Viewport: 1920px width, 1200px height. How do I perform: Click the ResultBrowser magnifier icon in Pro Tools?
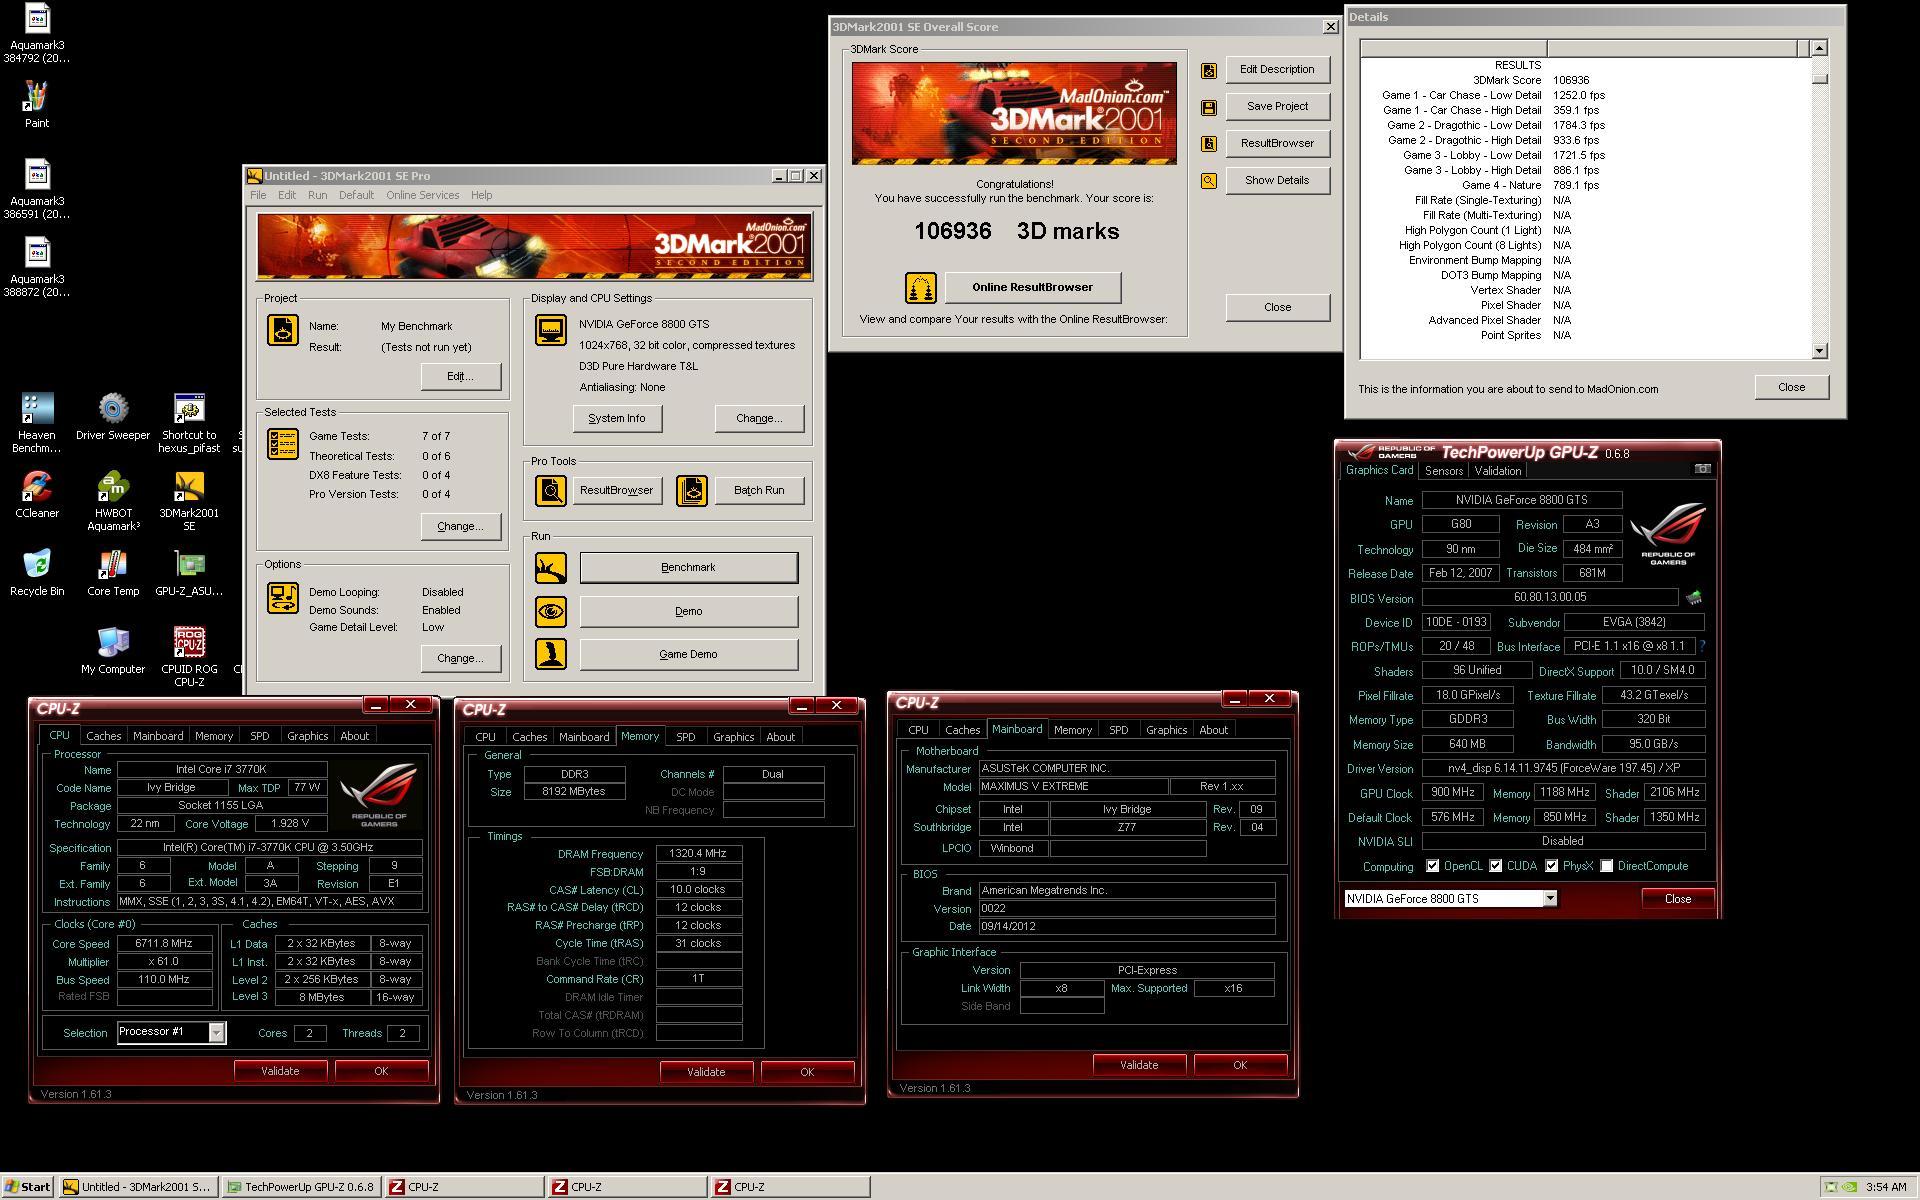point(550,490)
